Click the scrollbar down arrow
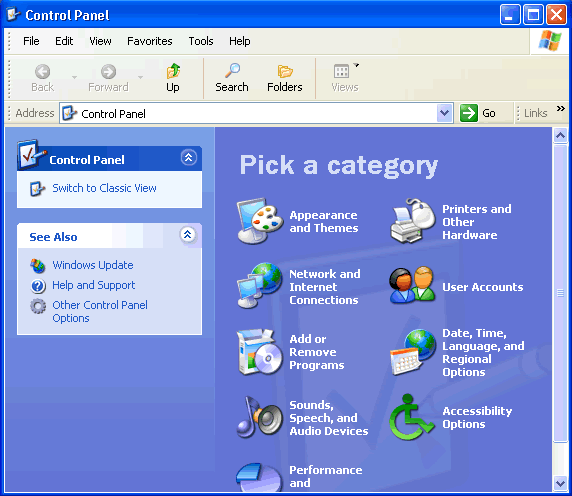 [560, 484]
